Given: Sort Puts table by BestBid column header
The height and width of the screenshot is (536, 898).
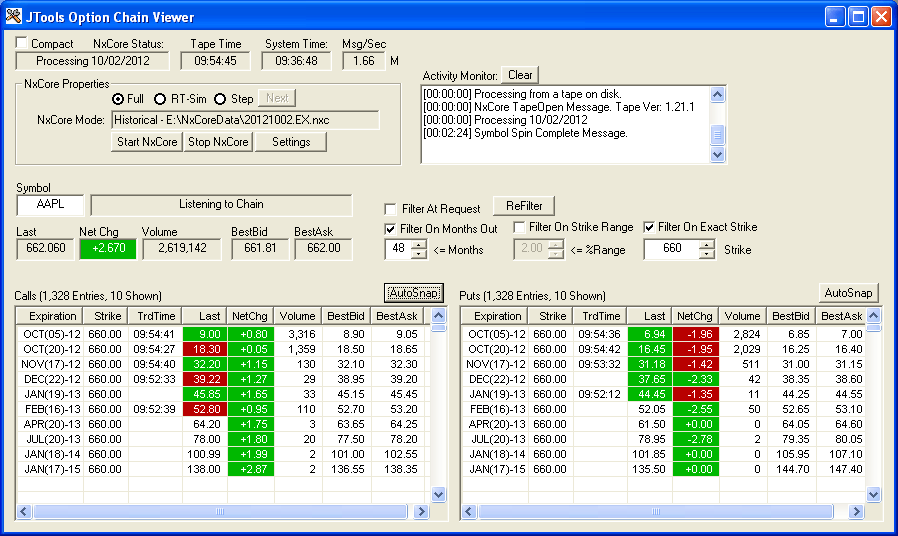Looking at the screenshot, I should tap(790, 316).
